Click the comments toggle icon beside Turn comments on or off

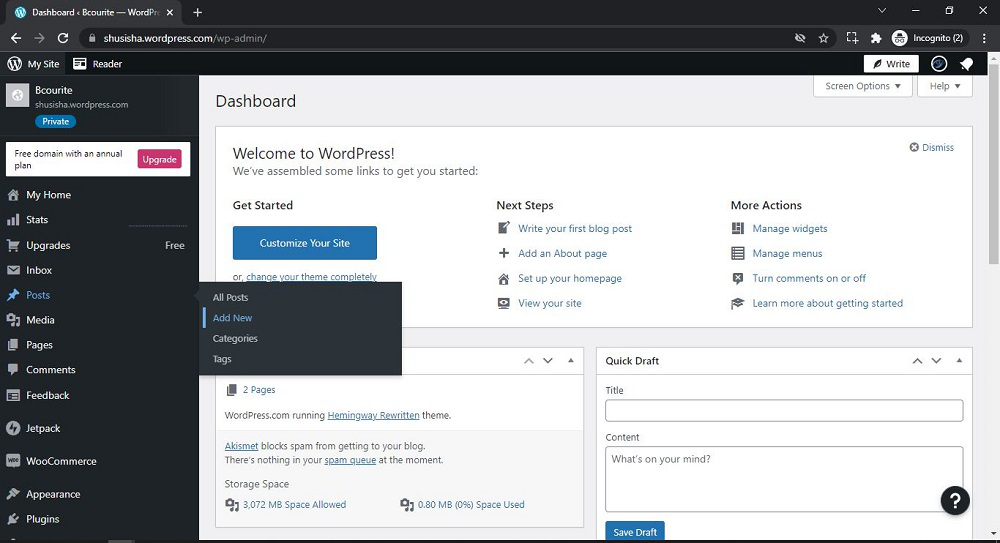coord(738,278)
